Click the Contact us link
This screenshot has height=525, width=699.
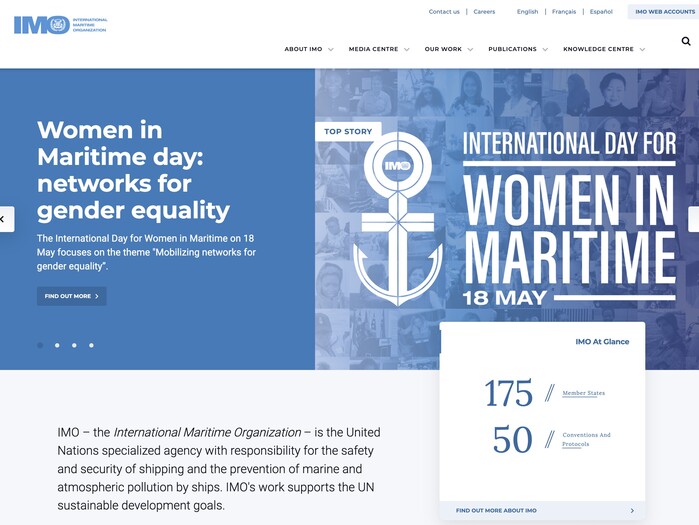point(444,12)
